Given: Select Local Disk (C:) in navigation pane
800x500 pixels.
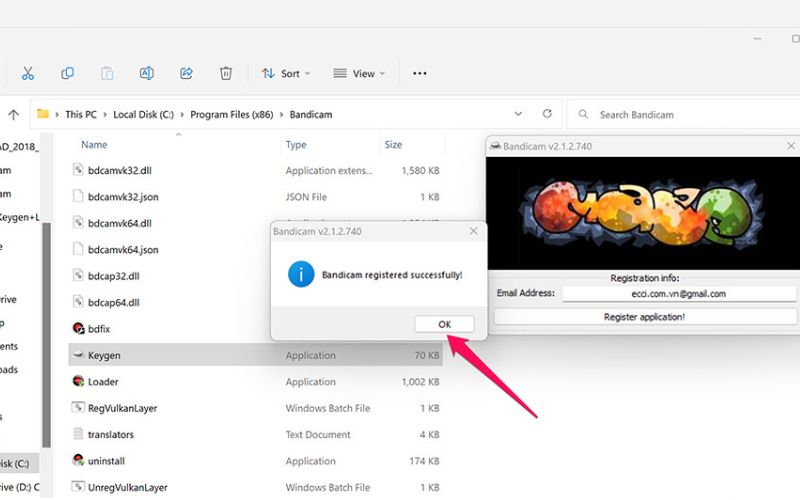Looking at the screenshot, I should click(x=19, y=464).
